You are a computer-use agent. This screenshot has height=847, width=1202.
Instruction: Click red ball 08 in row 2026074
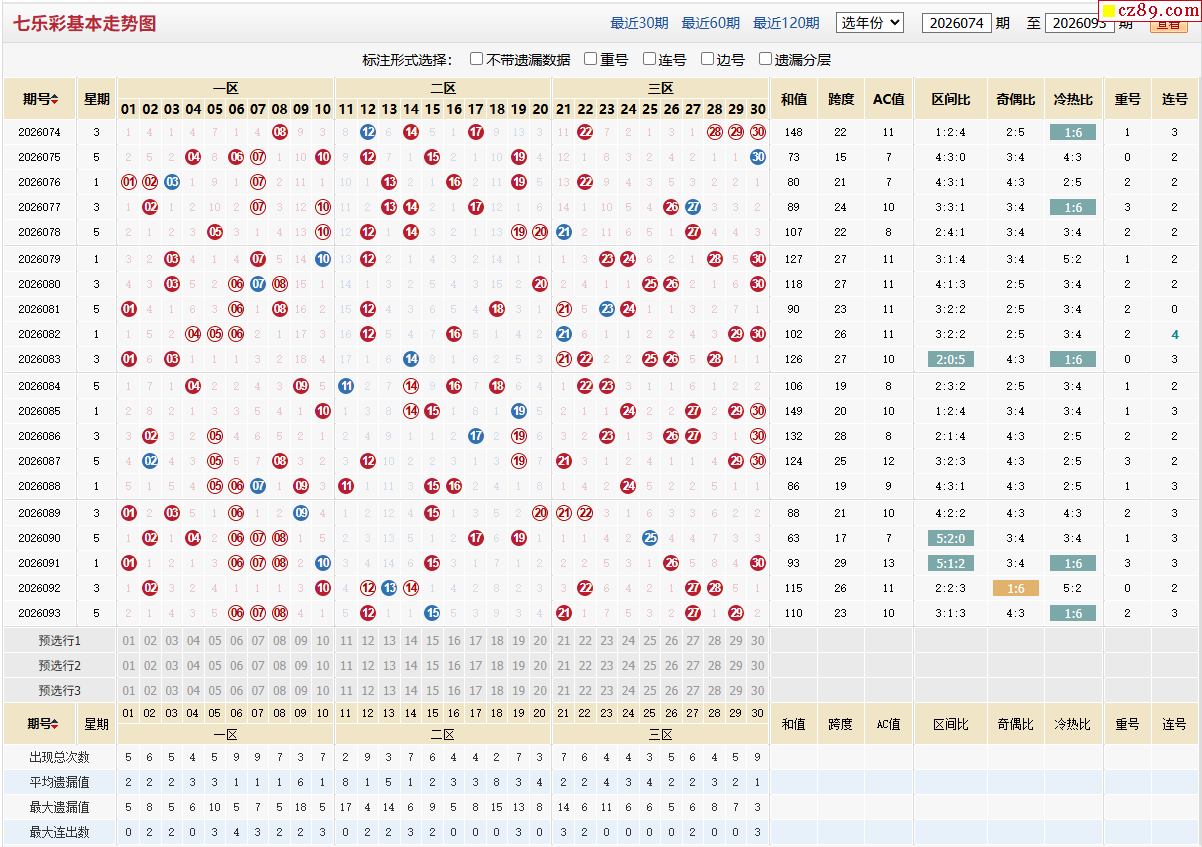click(x=279, y=132)
